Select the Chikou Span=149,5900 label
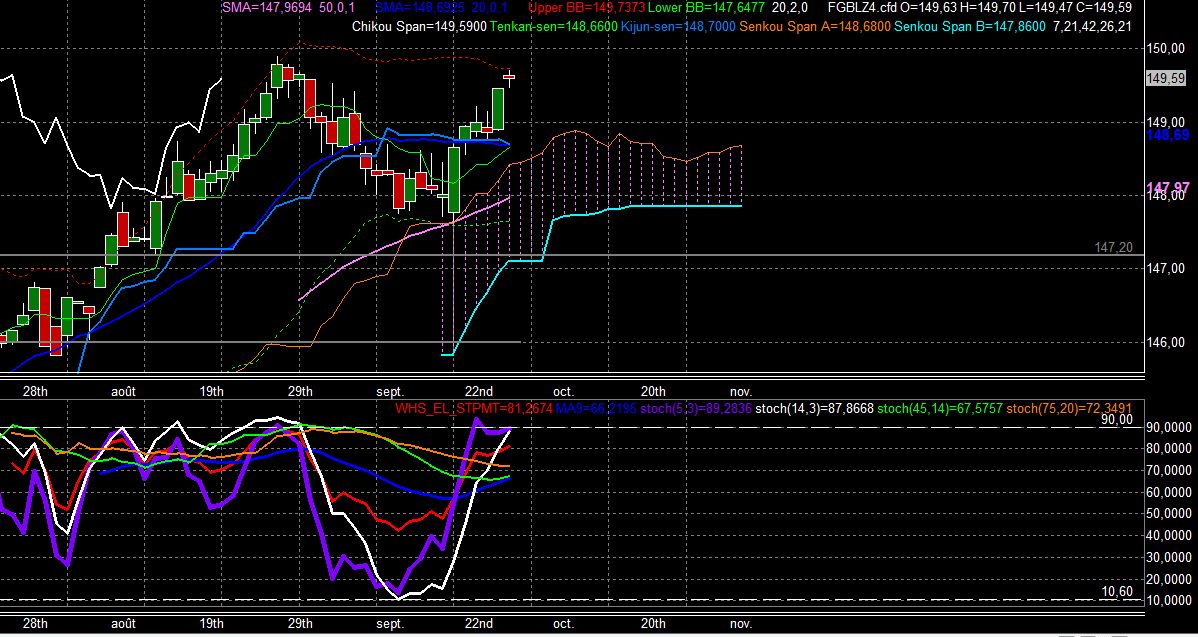This screenshot has width=1198, height=637. [x=419, y=27]
